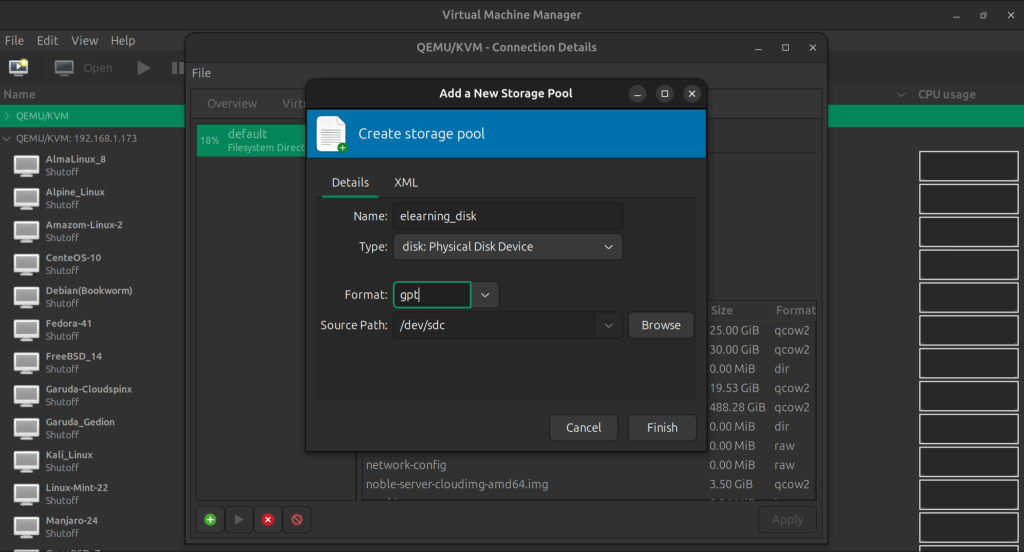Screen dimensions: 1024x552
Task: Open the Format dropdown arrow
Action: (x=485, y=295)
